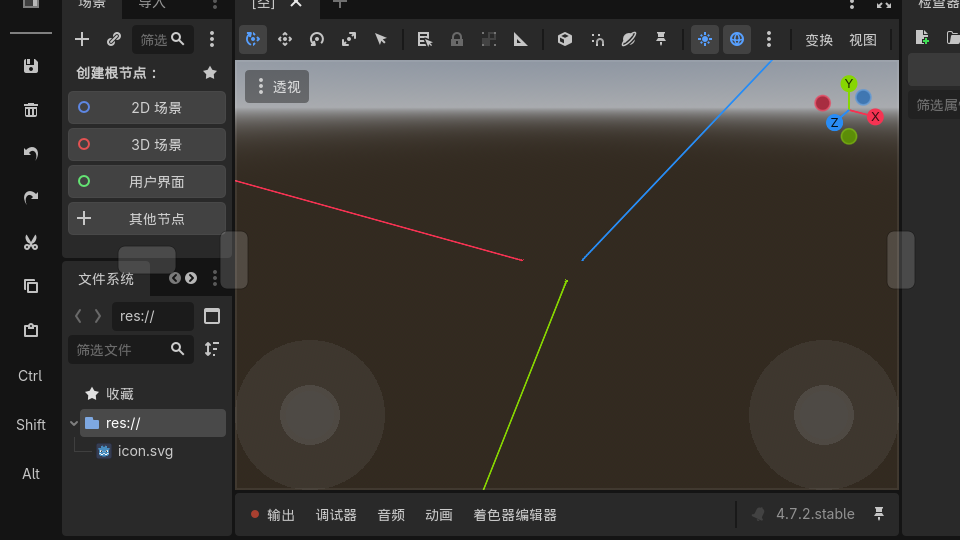Click the list select mode icon

(424, 39)
